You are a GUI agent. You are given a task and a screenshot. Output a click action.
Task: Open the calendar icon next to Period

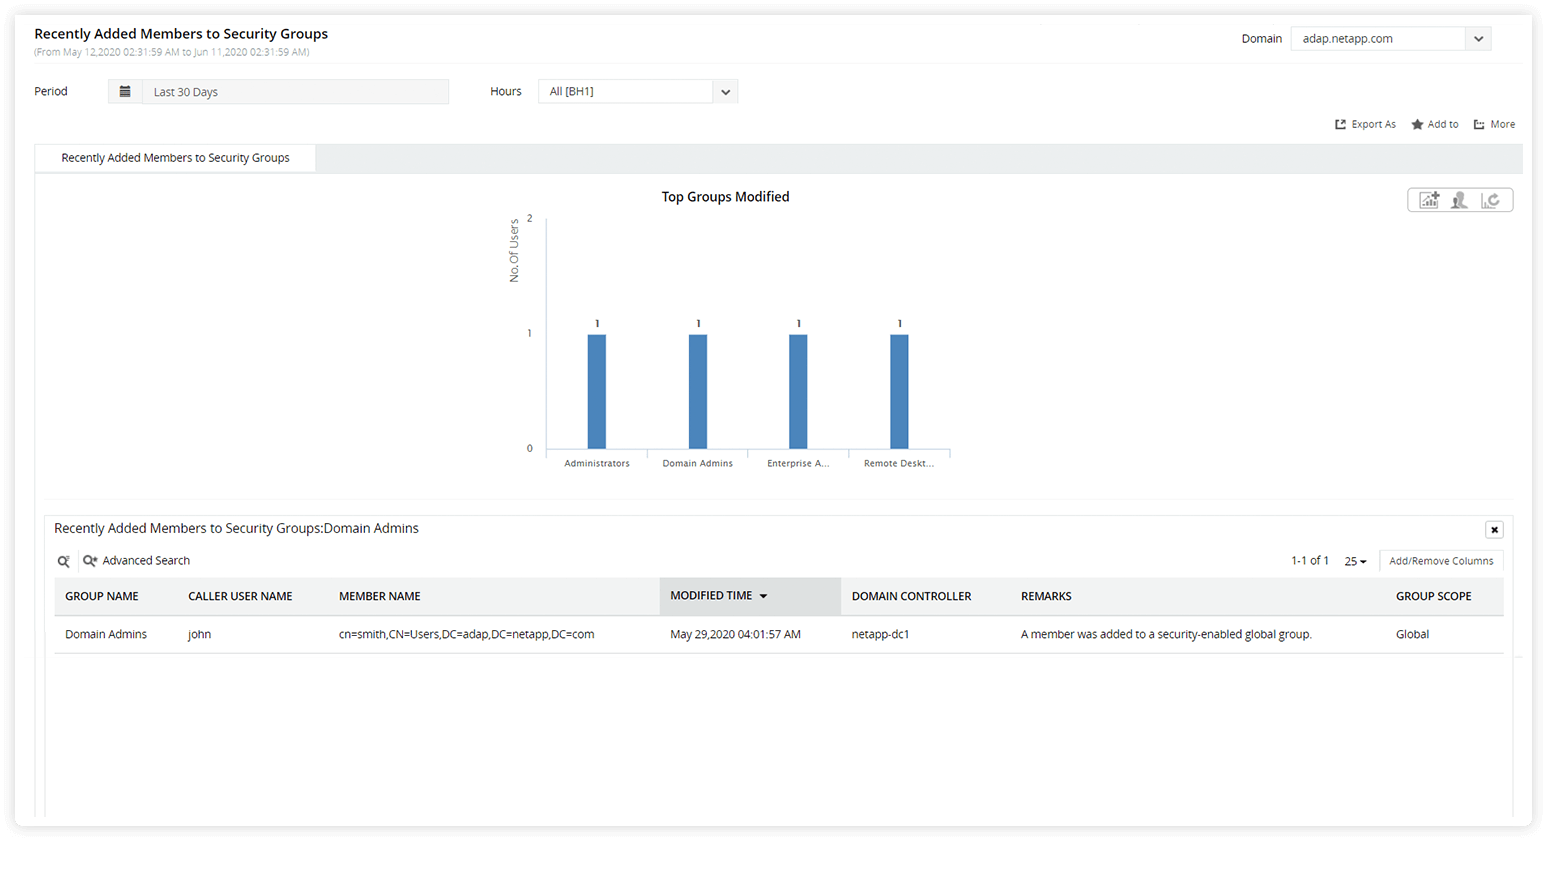pos(124,90)
